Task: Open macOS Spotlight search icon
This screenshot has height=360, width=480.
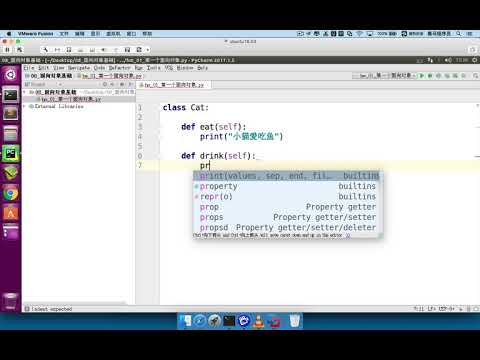Action: (459, 34)
